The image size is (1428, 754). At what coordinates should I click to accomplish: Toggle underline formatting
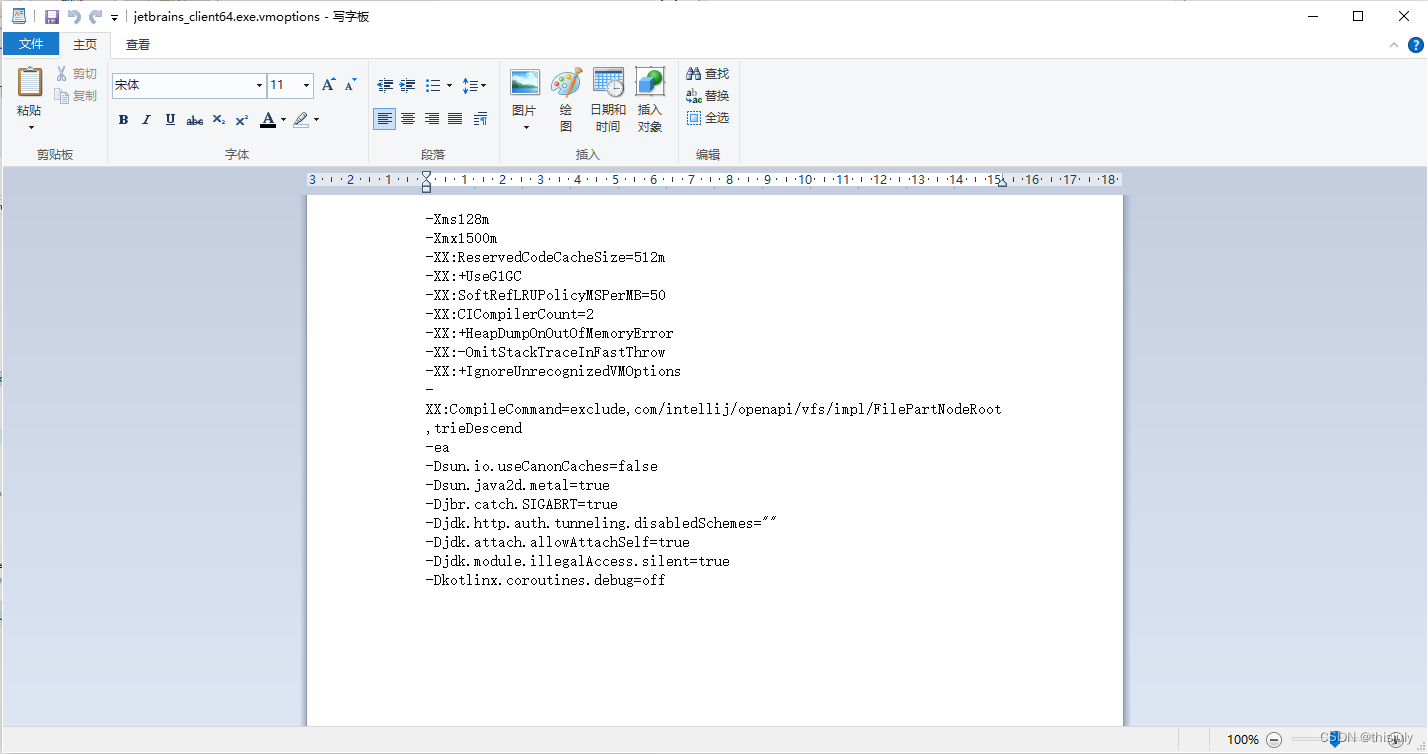170,119
